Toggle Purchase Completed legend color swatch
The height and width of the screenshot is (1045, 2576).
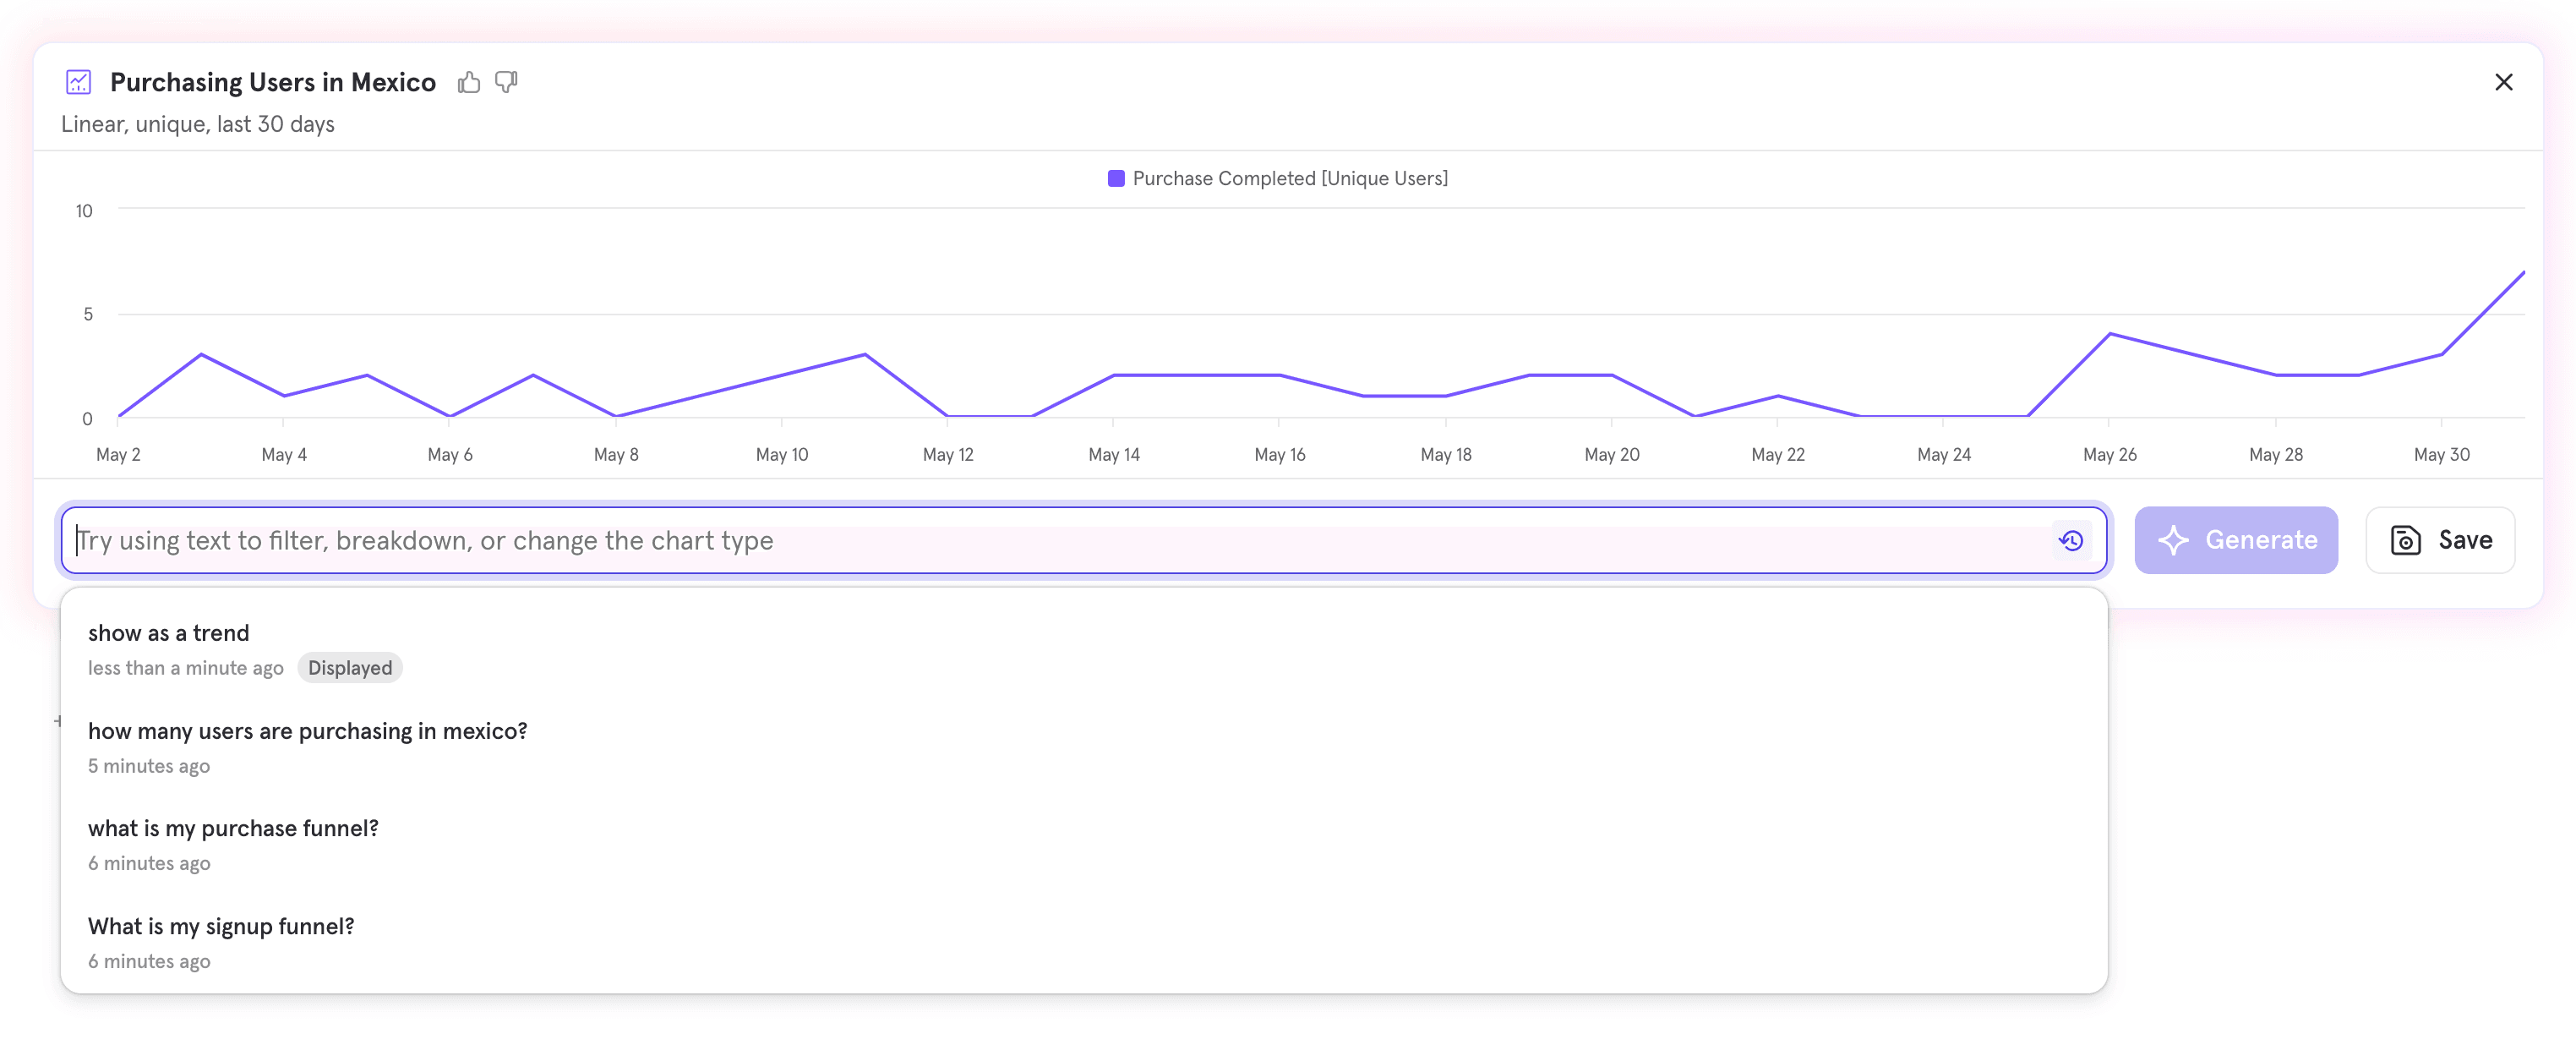pyautogui.click(x=1116, y=179)
